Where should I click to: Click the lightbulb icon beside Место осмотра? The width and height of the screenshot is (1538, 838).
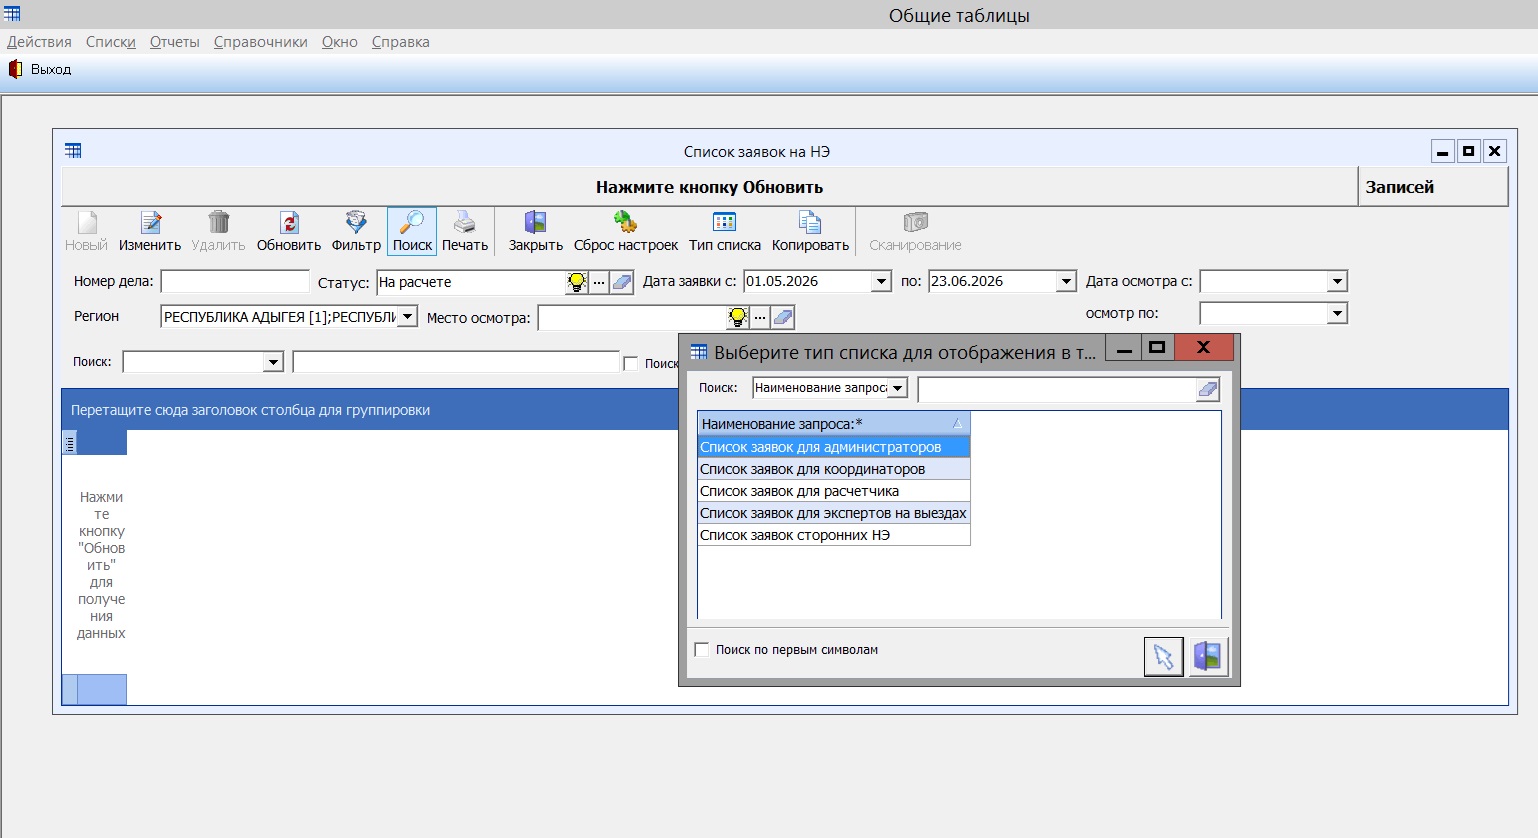tap(738, 318)
